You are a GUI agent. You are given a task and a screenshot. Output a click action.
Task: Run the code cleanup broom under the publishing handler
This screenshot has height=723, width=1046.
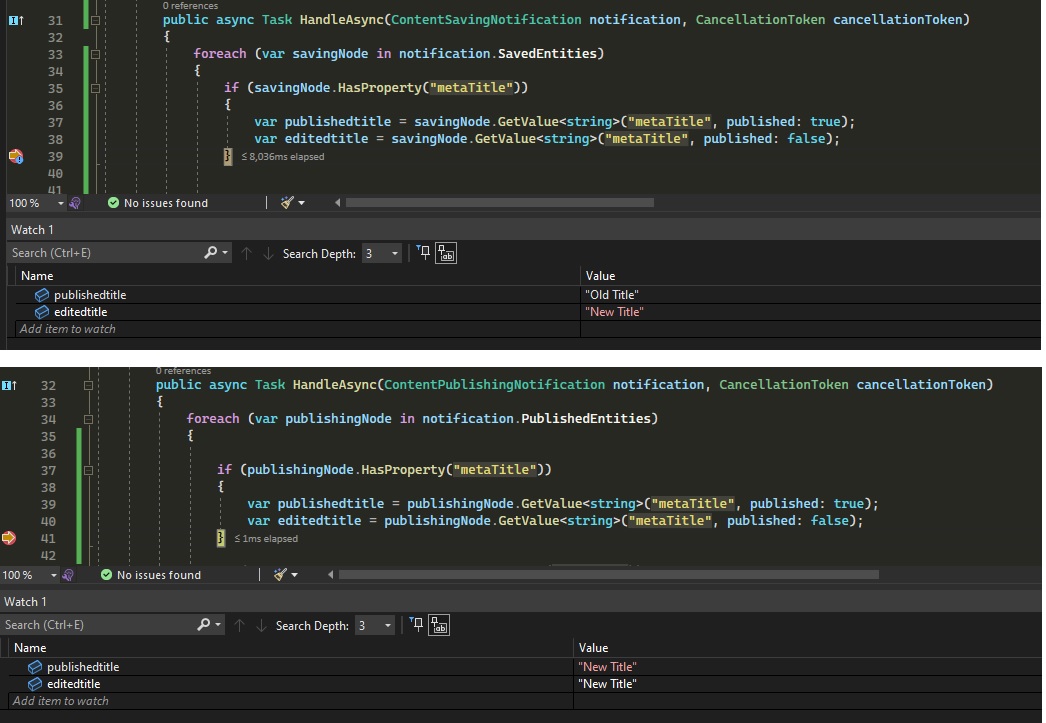[280, 575]
